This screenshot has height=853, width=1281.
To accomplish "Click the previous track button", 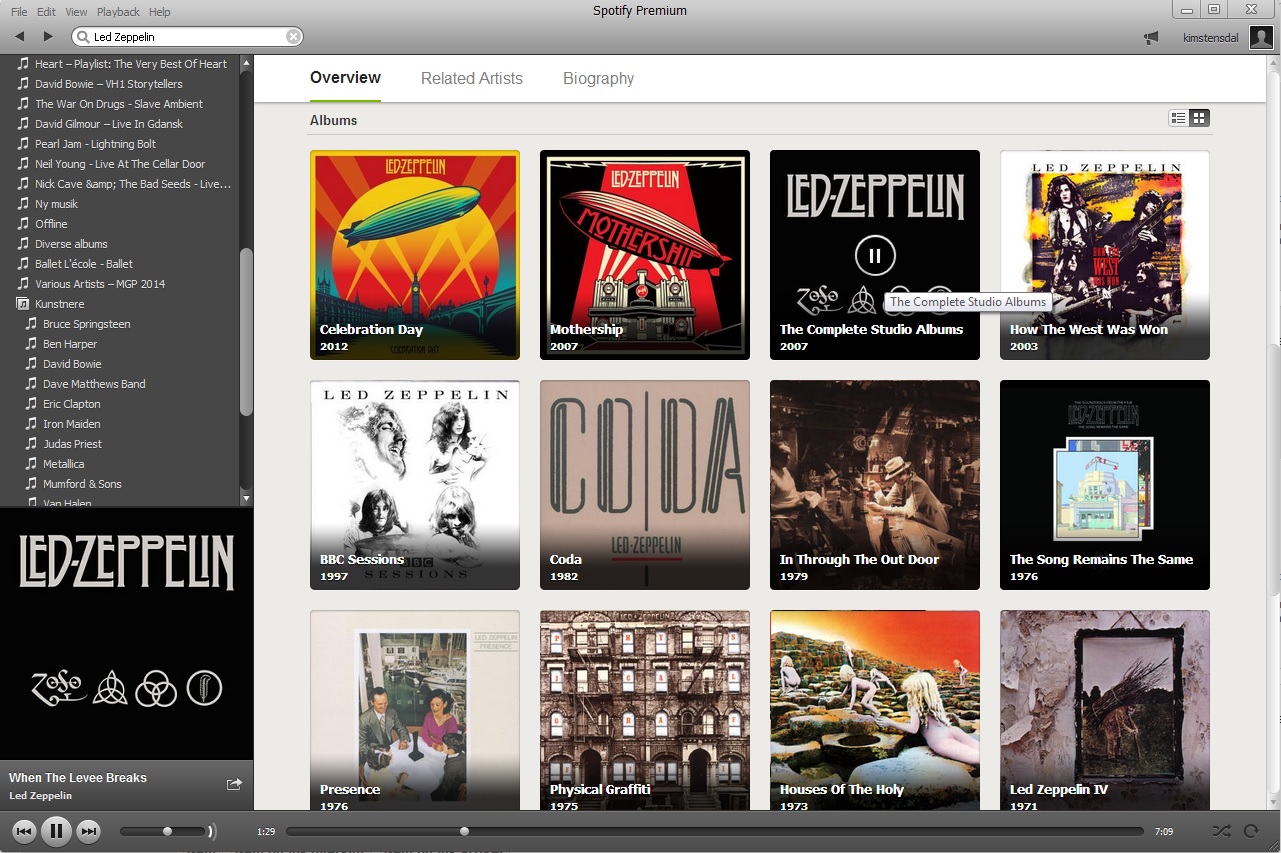I will pos(24,831).
